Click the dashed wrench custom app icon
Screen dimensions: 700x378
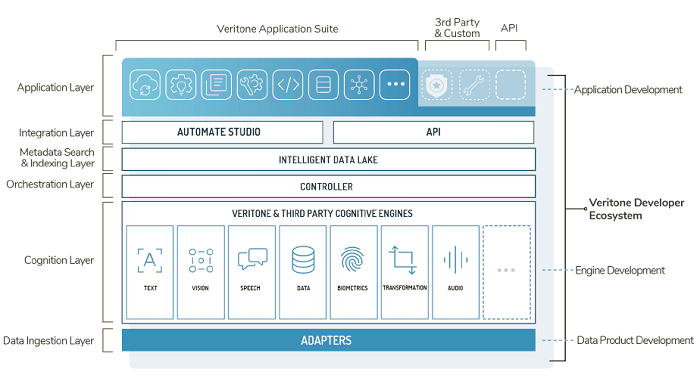(474, 84)
